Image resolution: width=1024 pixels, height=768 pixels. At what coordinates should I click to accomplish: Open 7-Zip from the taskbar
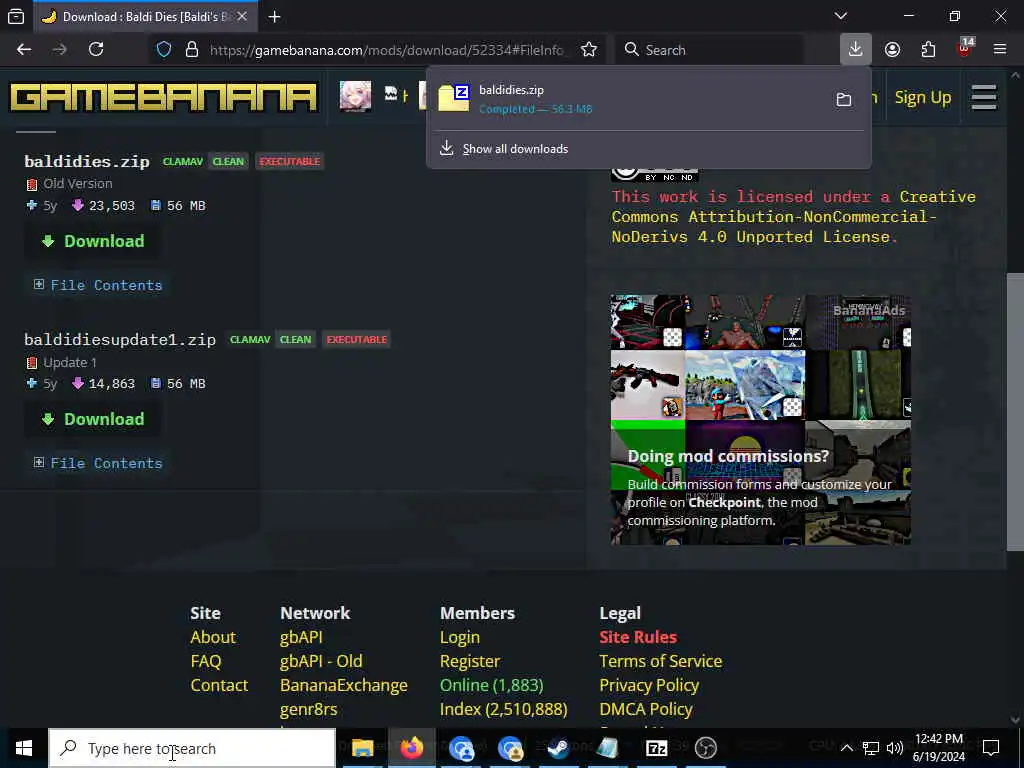(656, 748)
